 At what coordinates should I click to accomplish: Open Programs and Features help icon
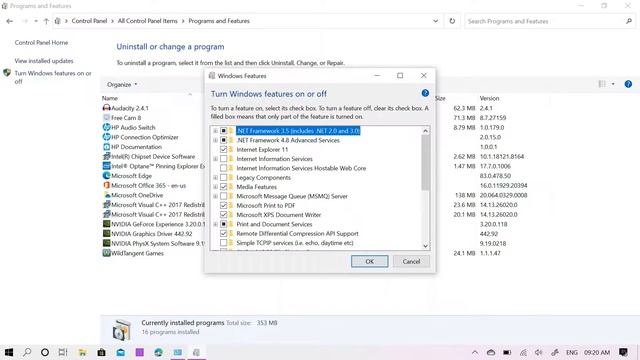pyautogui.click(x=628, y=84)
